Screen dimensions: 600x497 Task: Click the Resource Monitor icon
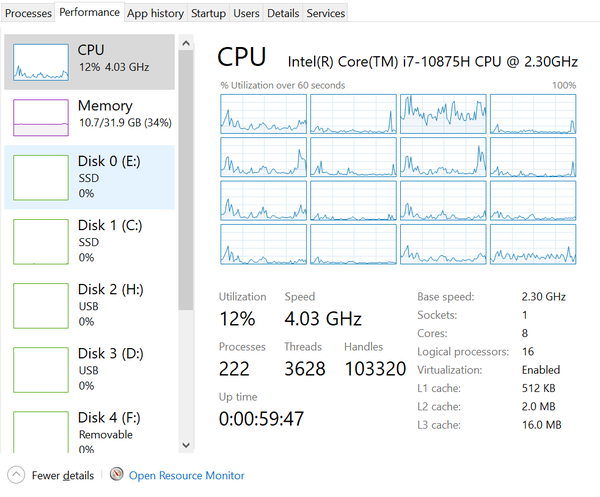tap(117, 475)
